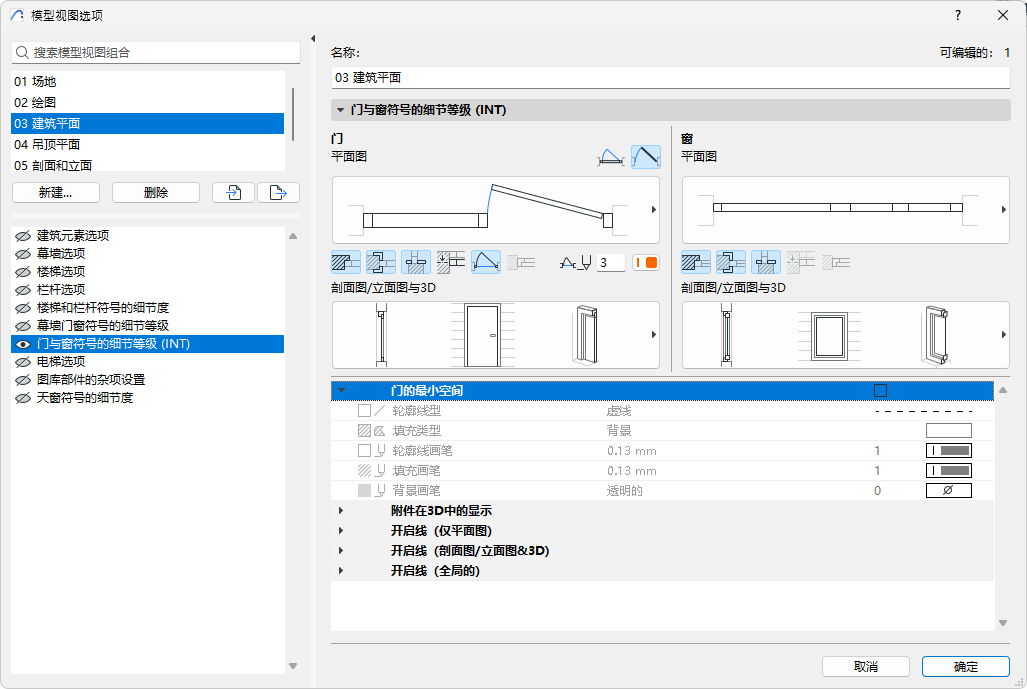Click the 轮廓线型 row line icon

point(379,411)
